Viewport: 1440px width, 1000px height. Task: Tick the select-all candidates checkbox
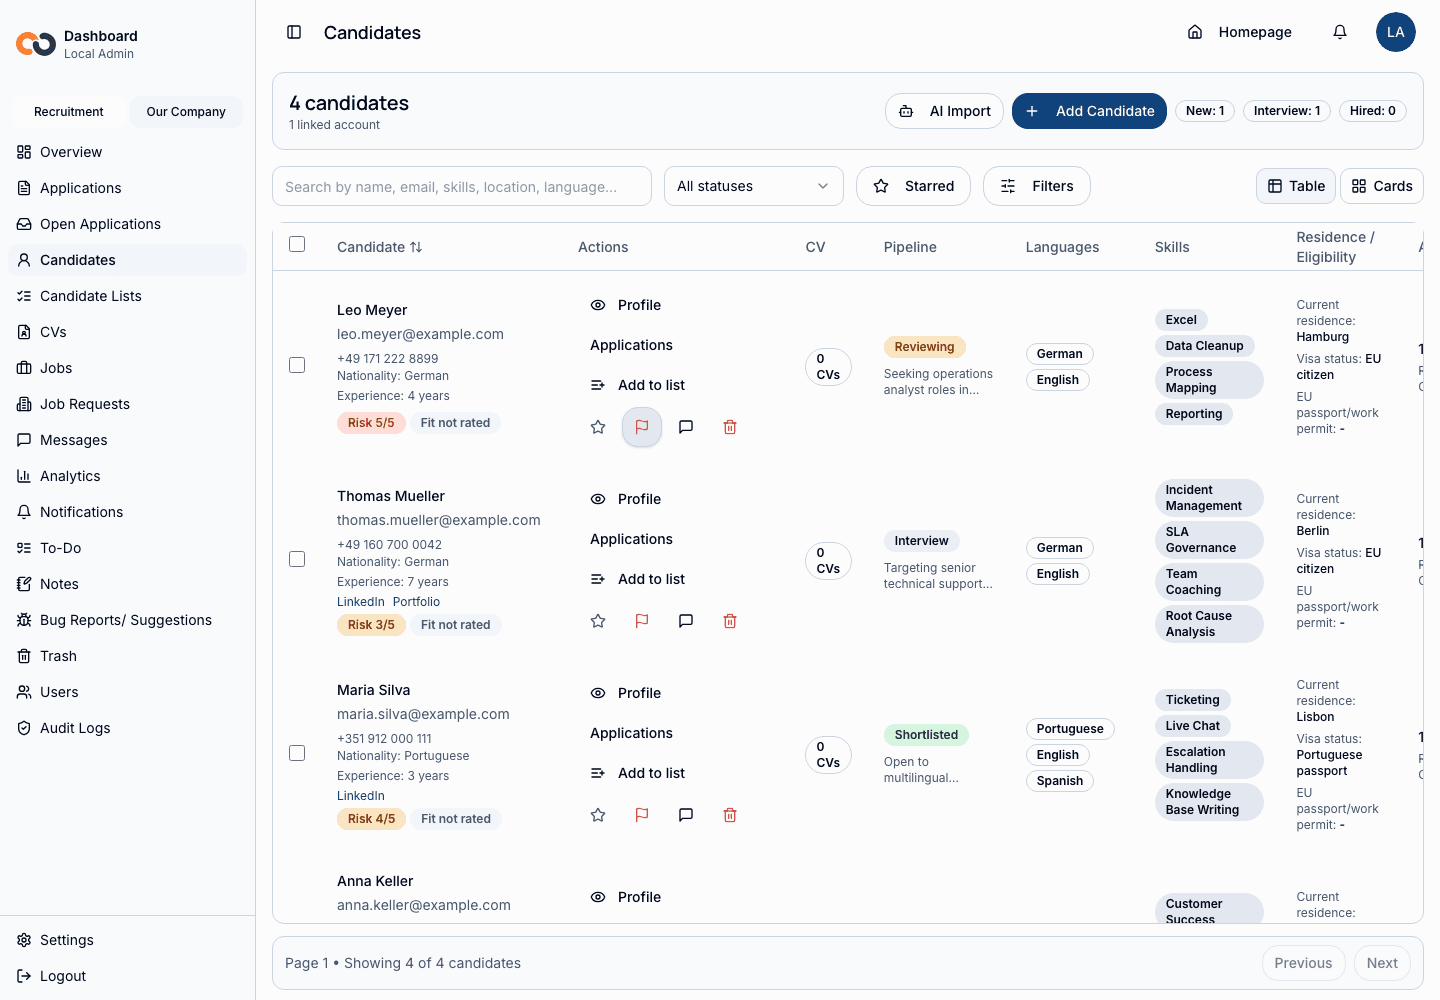(x=297, y=244)
